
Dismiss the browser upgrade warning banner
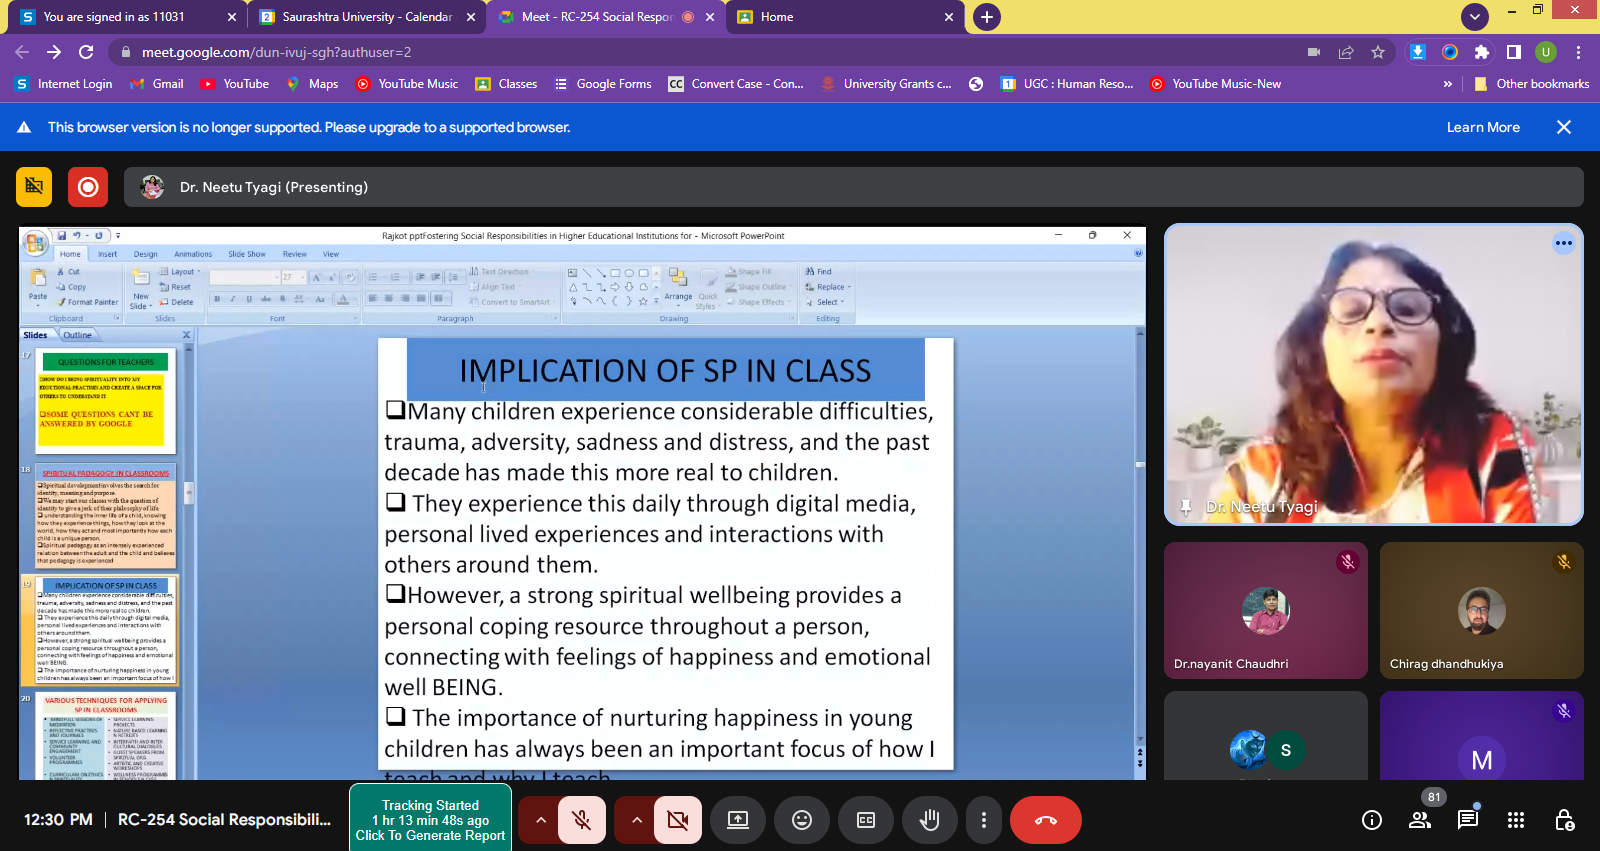coord(1564,127)
